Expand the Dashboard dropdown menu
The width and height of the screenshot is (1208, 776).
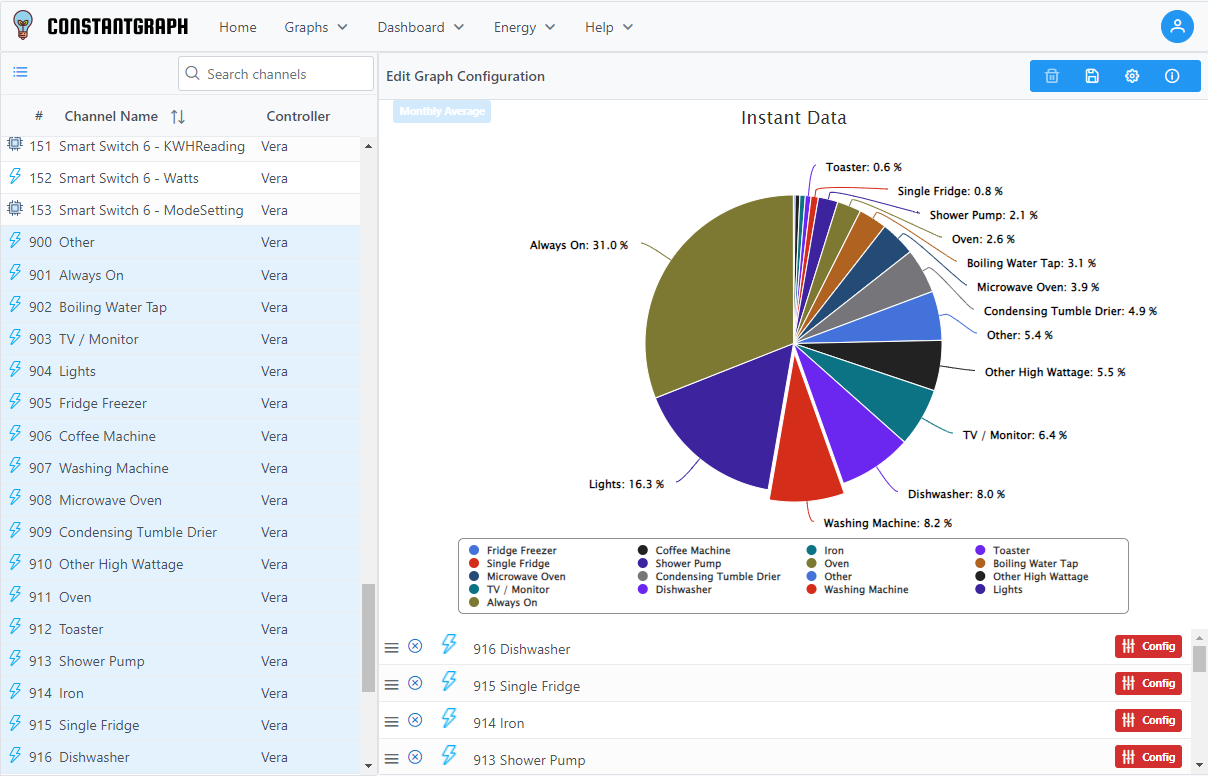pyautogui.click(x=420, y=27)
